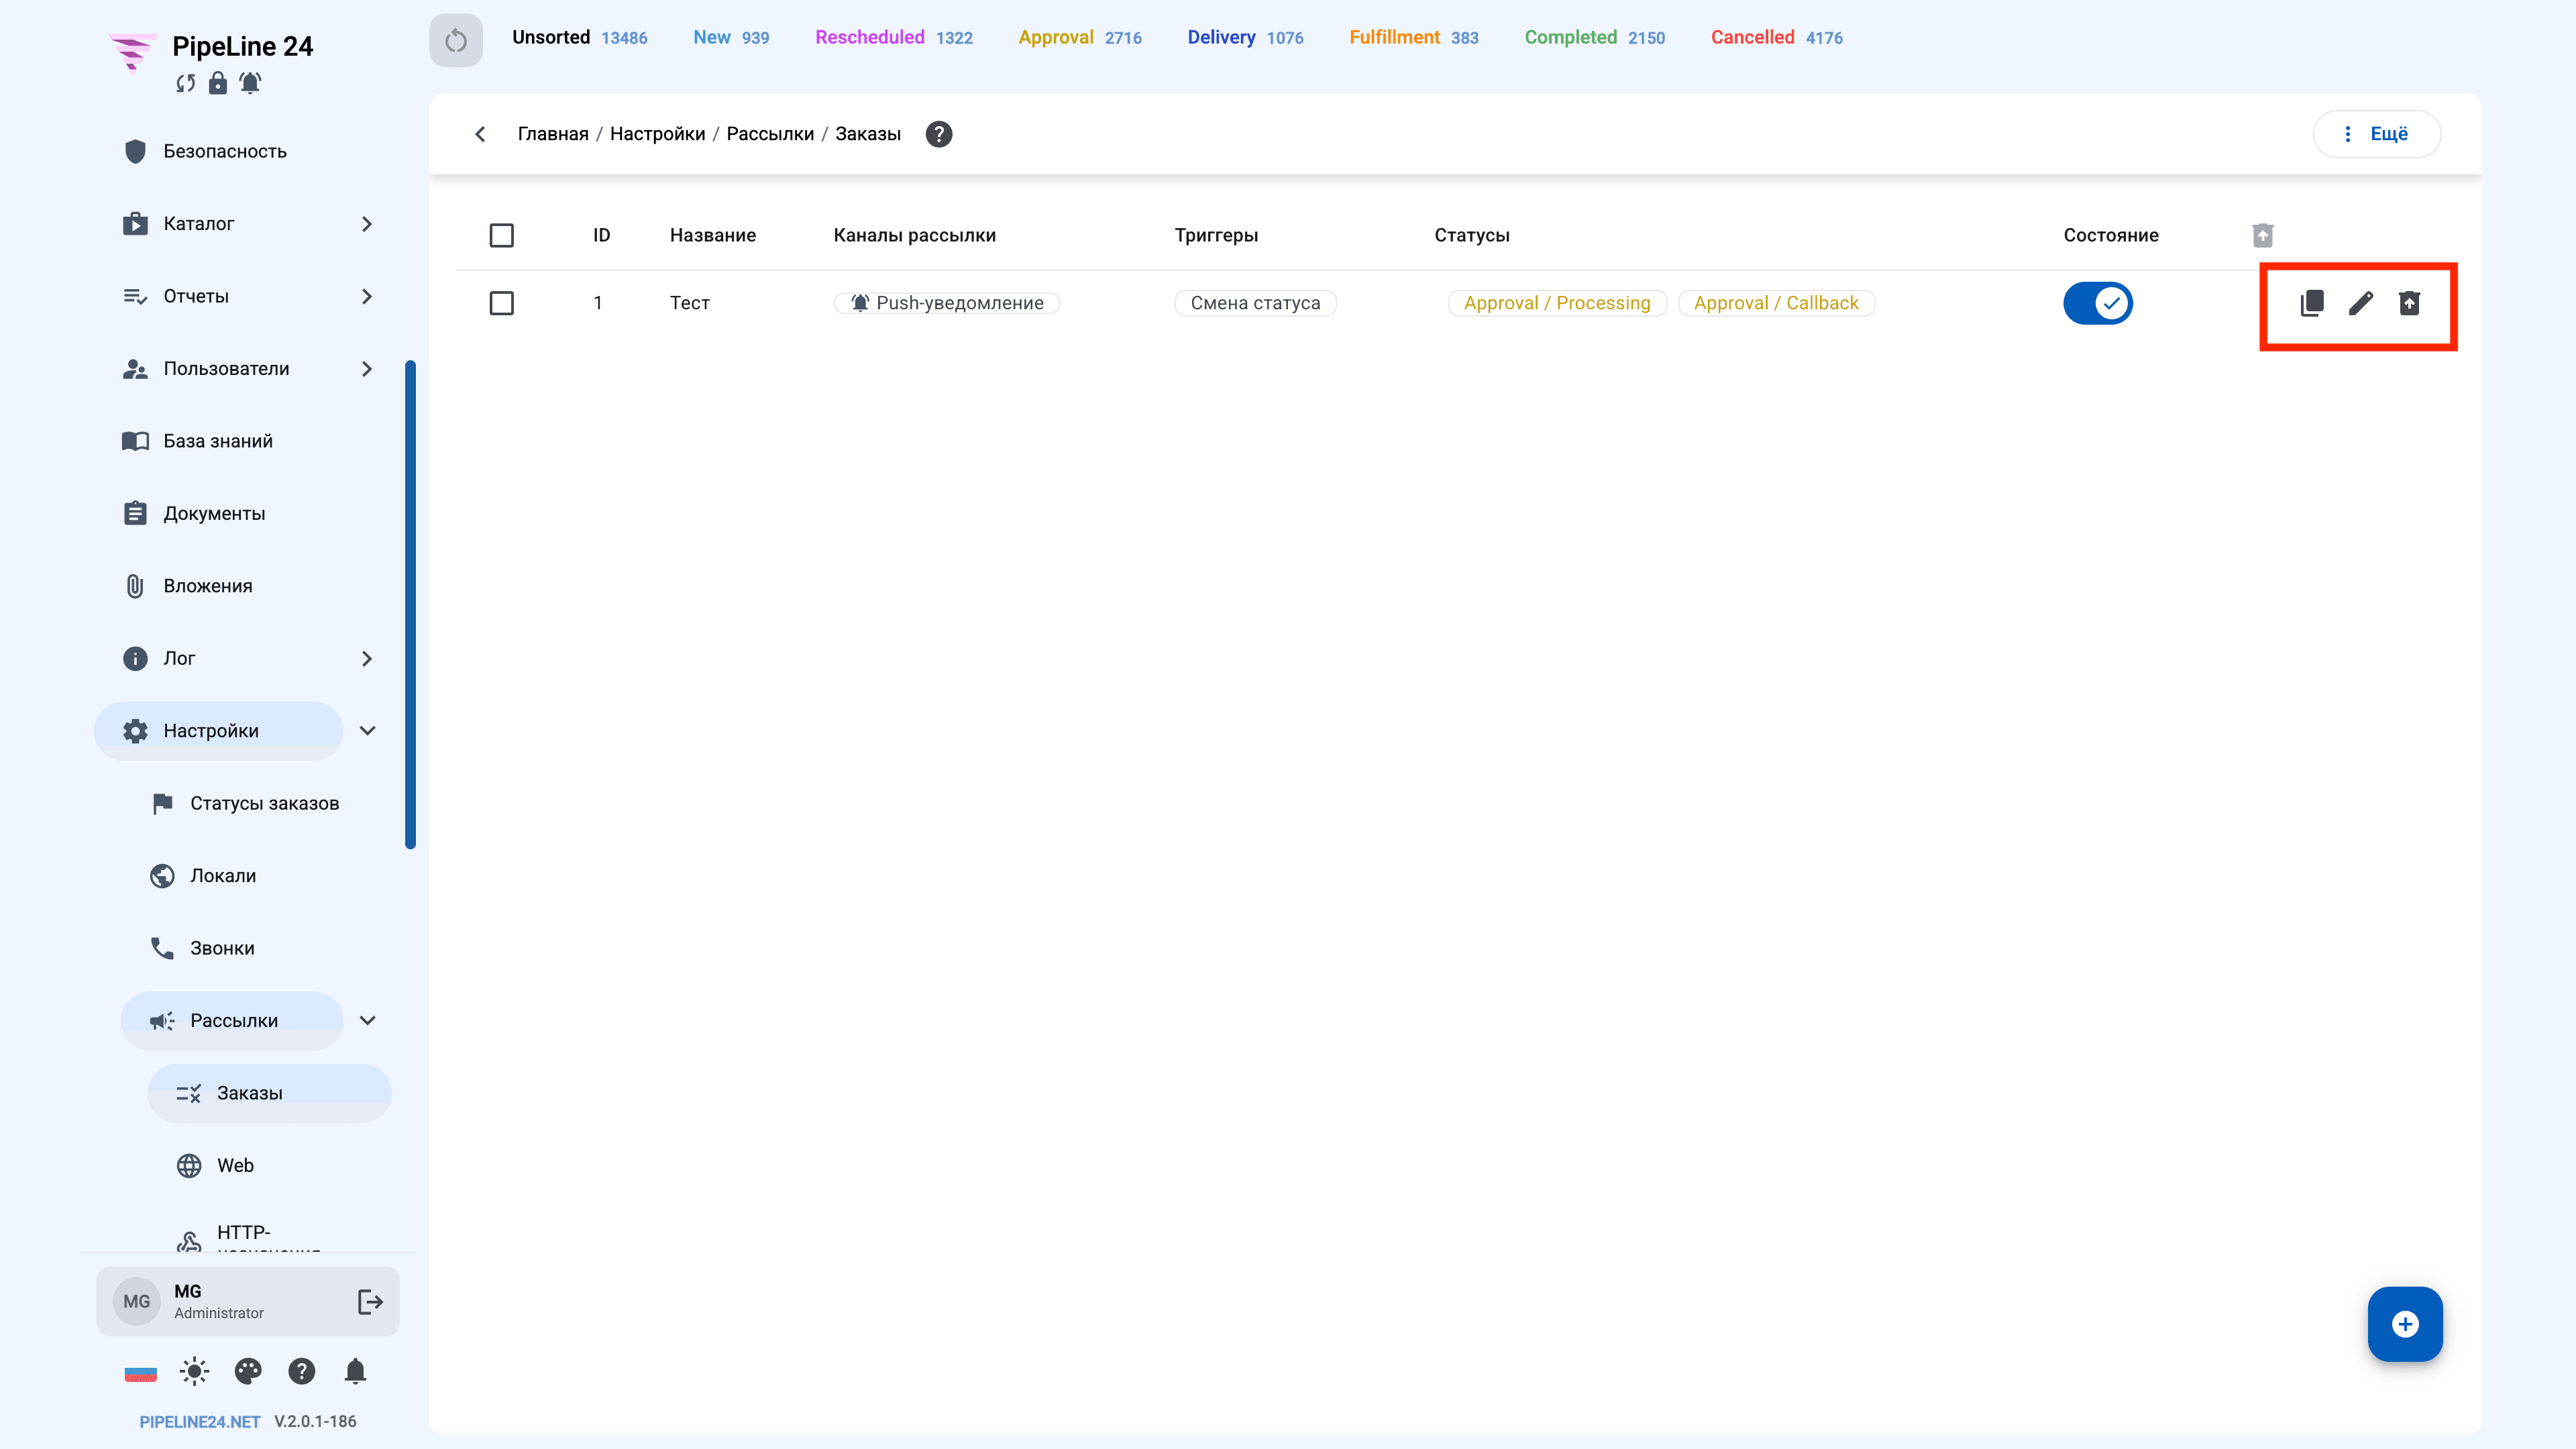
Task: Click the blue add mailing plus button
Action: pyautogui.click(x=2405, y=1324)
